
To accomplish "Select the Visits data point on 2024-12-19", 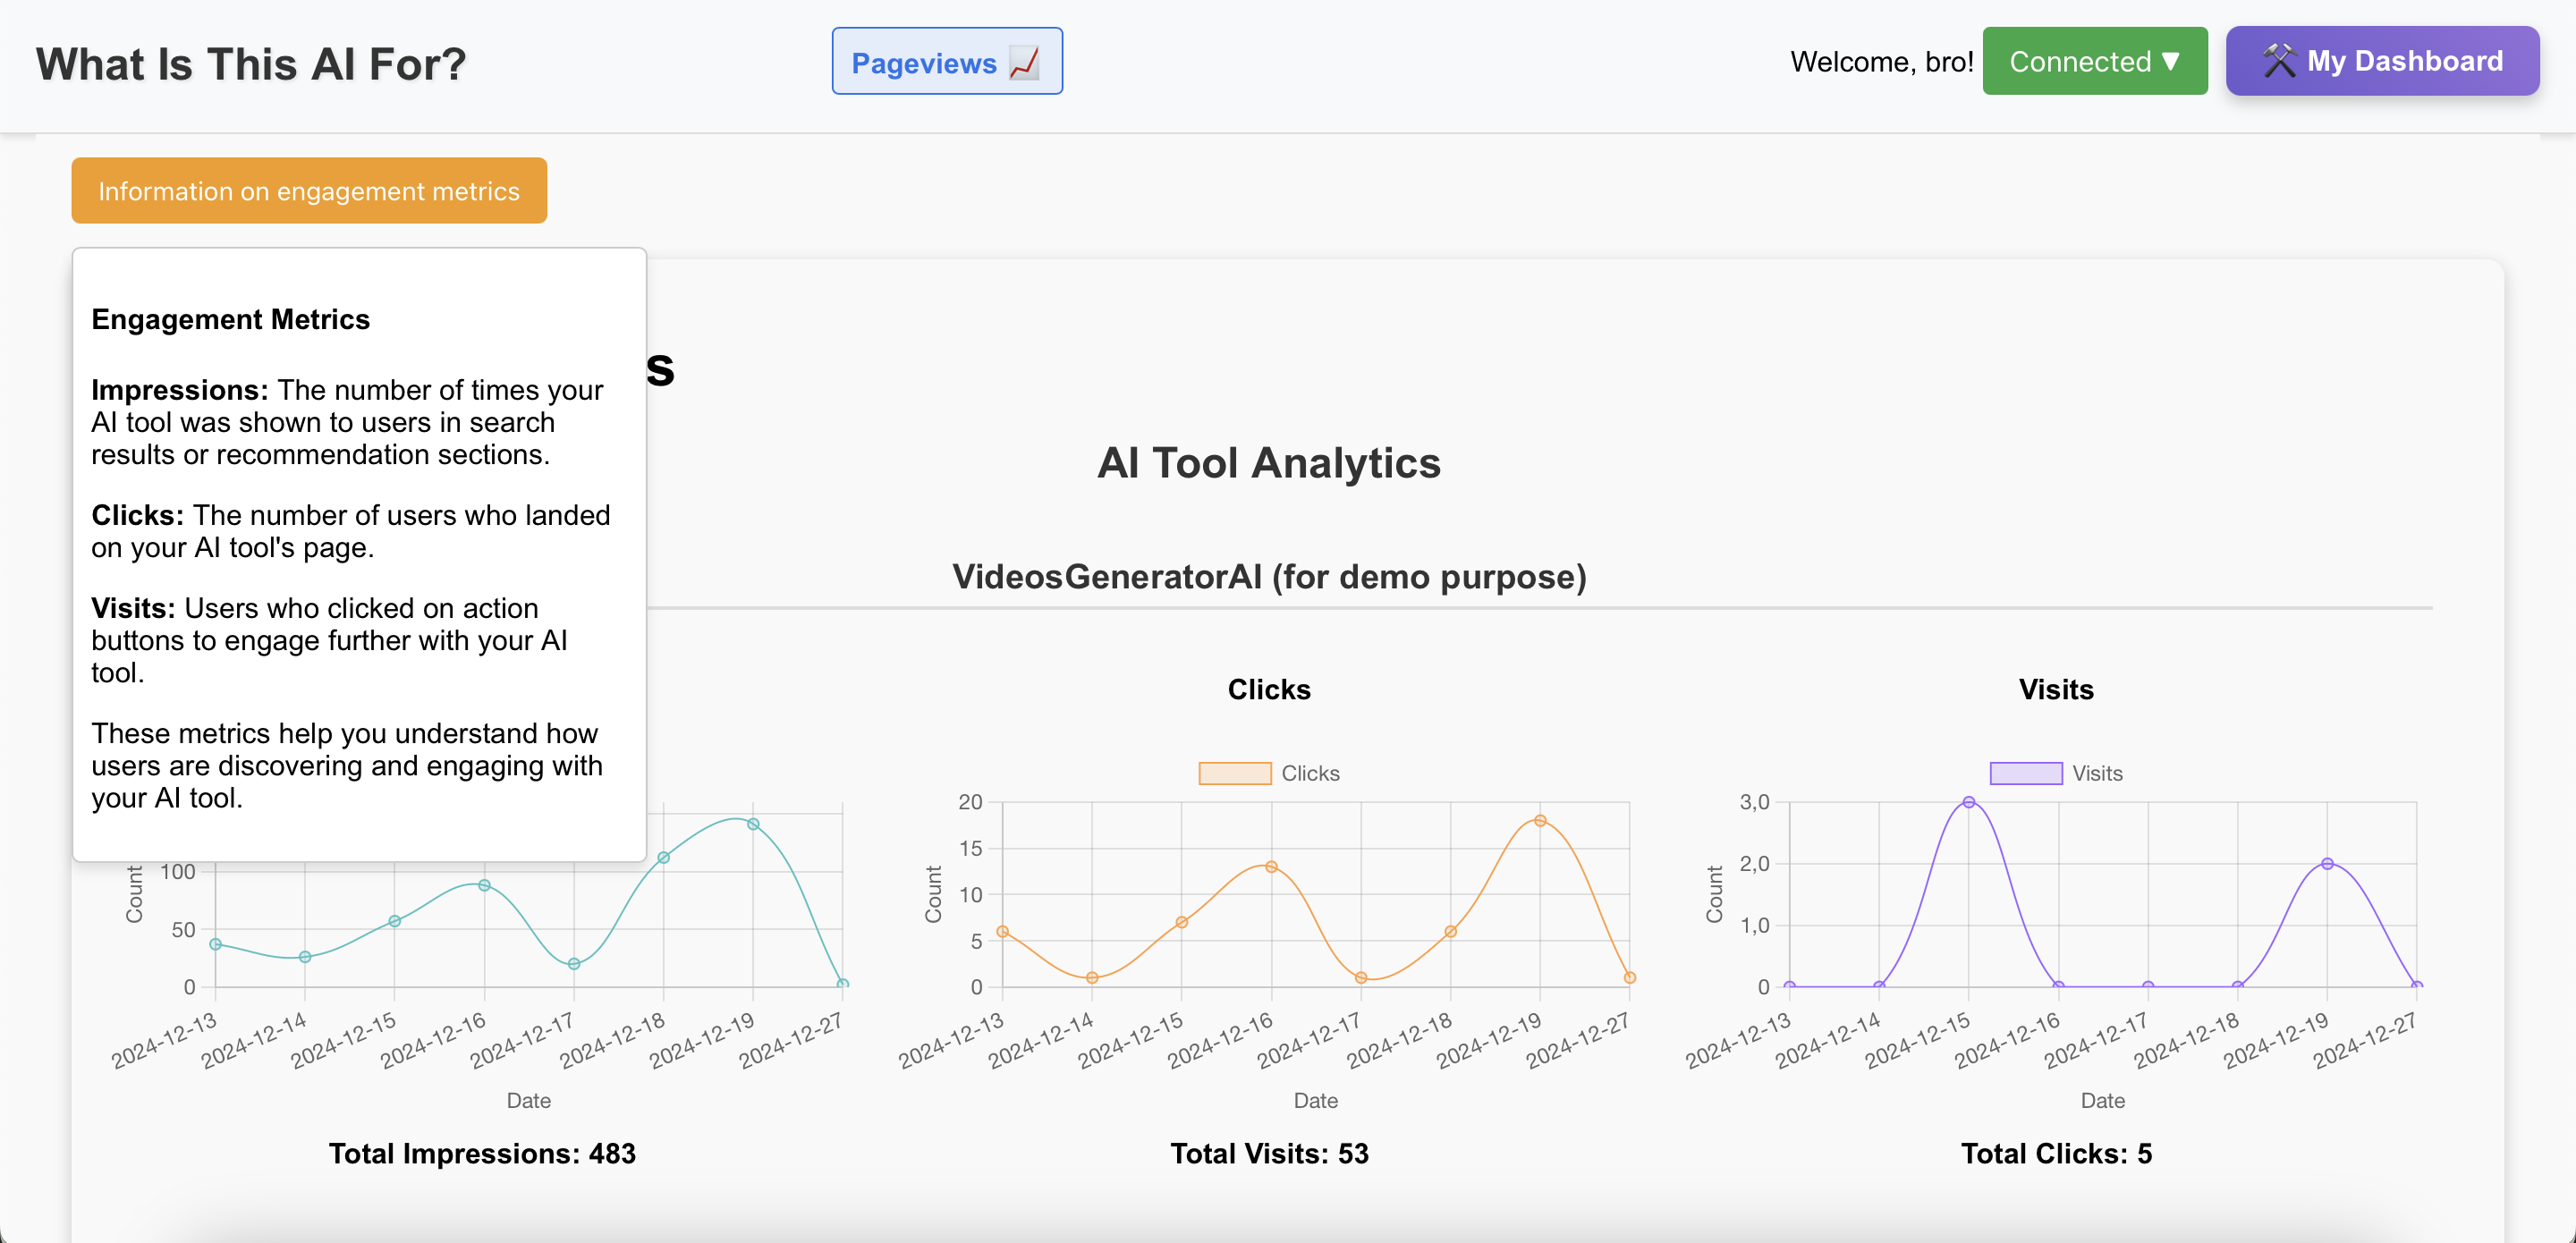I will point(2327,864).
